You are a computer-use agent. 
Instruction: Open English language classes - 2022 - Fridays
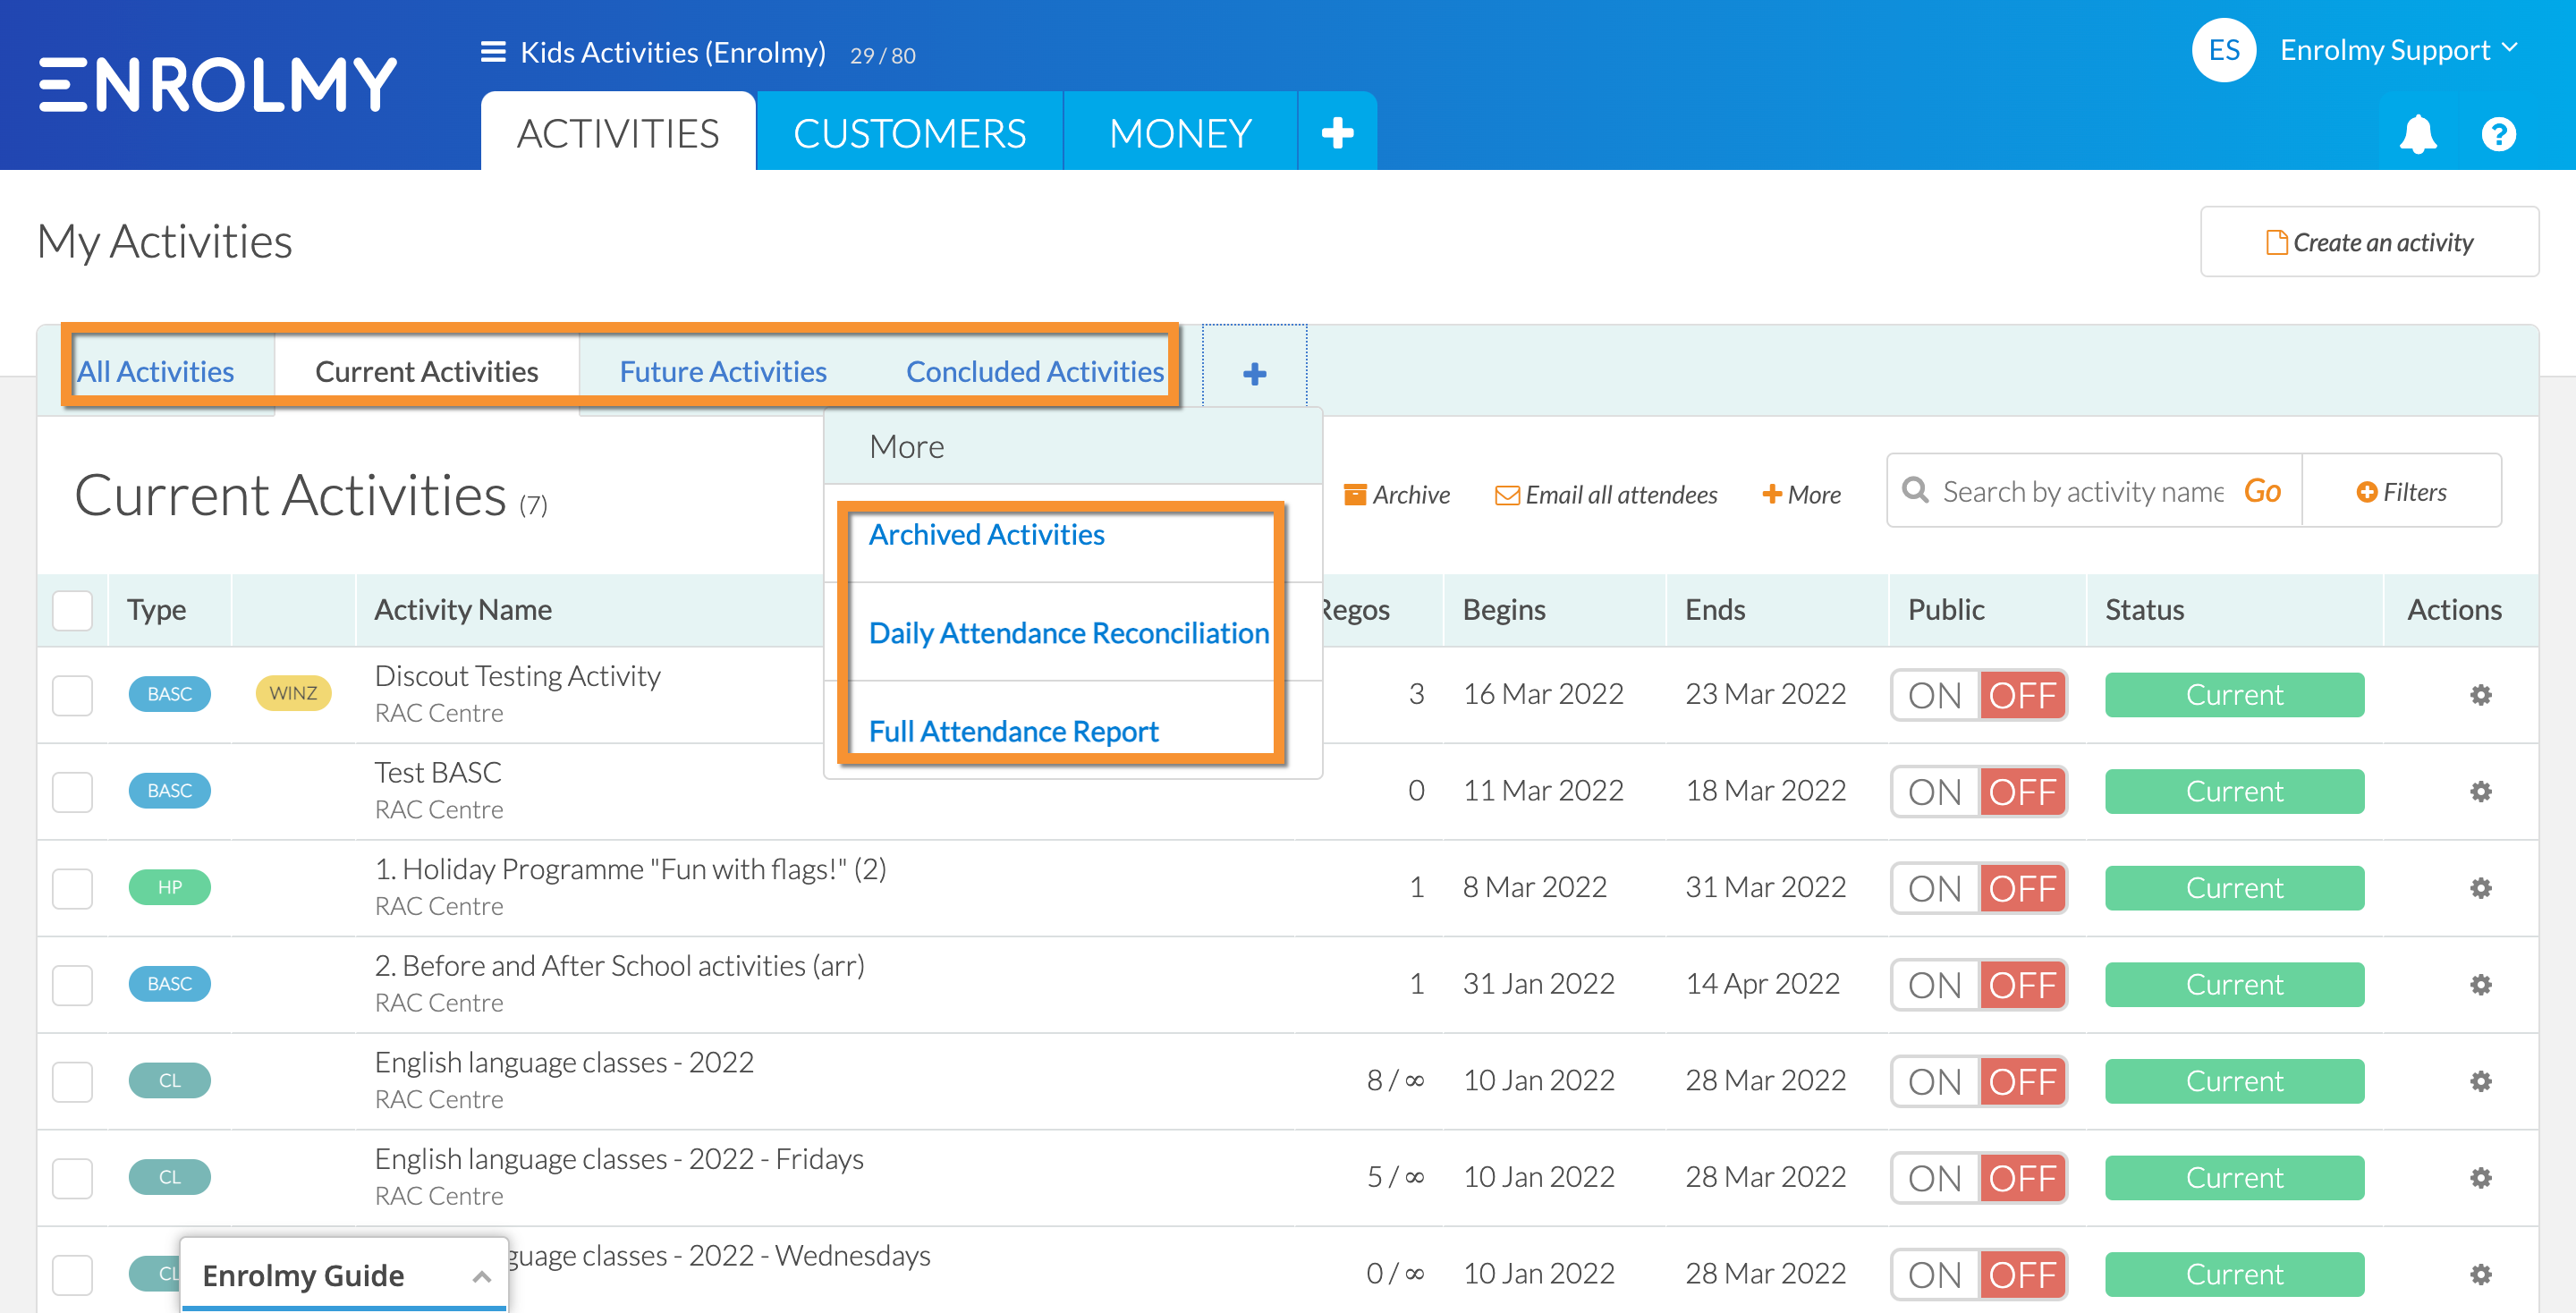point(619,1159)
